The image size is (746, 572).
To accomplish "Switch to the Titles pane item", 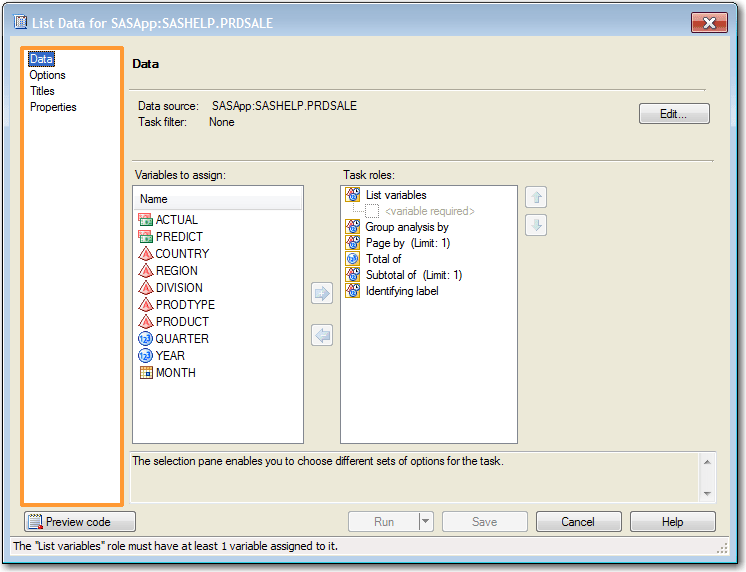I will pos(42,91).
